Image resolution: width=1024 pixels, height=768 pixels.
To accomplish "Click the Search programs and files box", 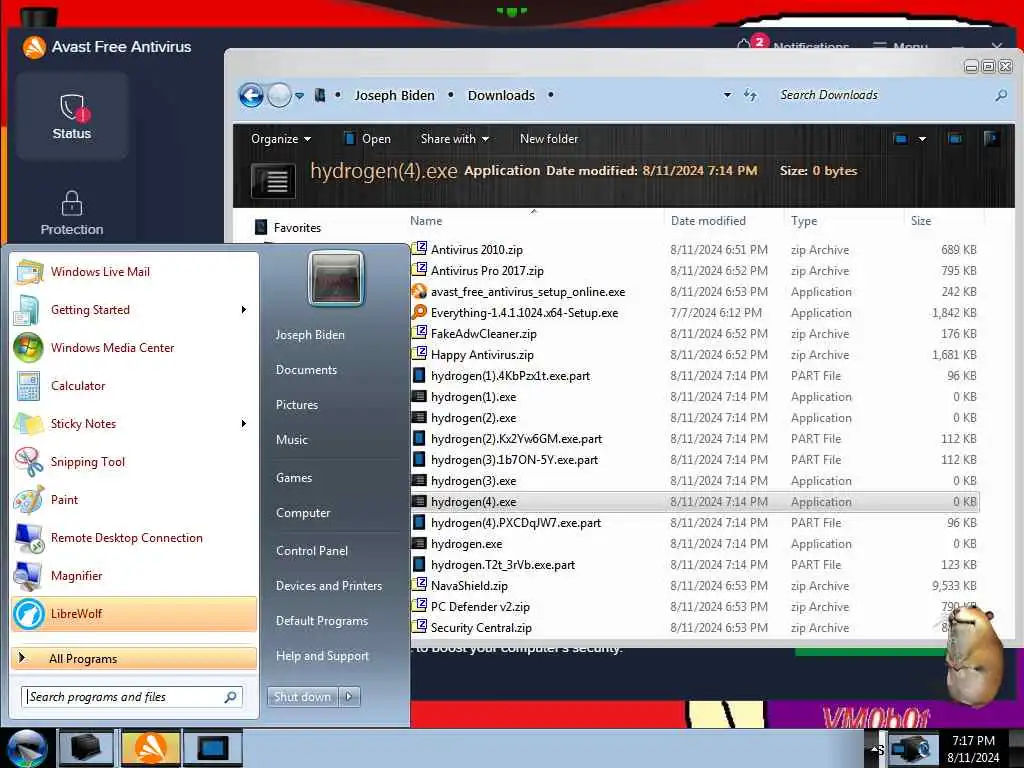I will click(x=132, y=697).
